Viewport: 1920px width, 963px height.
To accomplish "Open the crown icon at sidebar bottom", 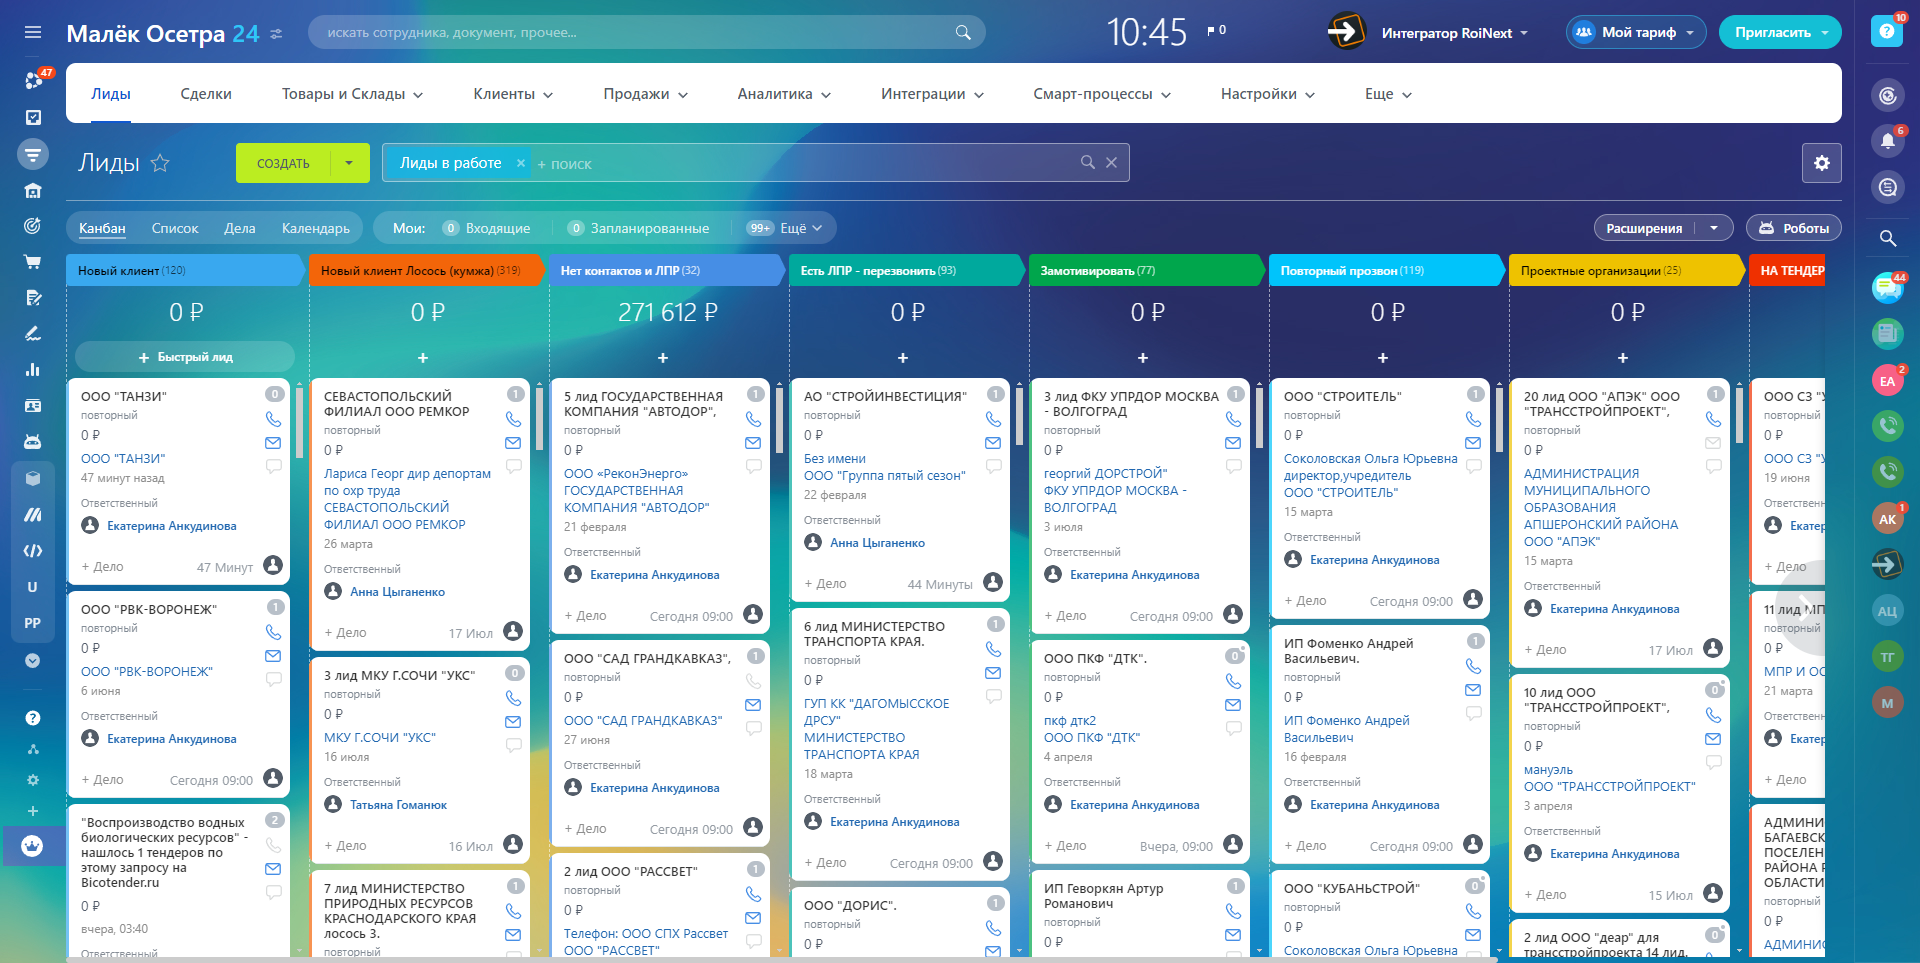I will coord(33,846).
